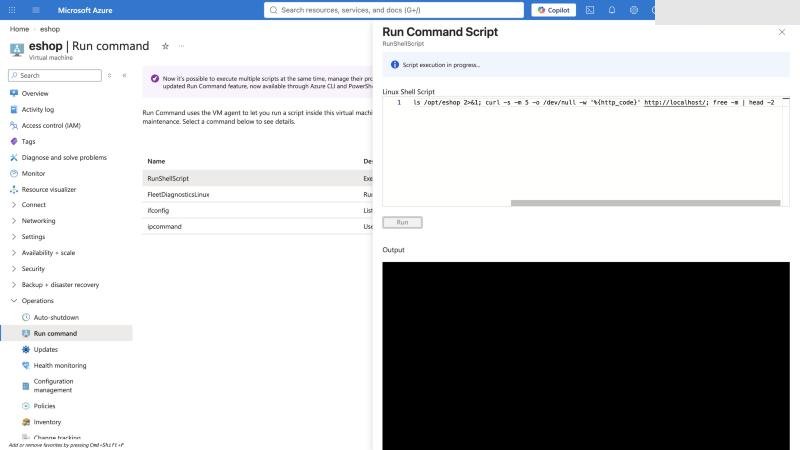The width and height of the screenshot is (800, 450).
Task: Click the Activity log icon
Action: click(14, 110)
